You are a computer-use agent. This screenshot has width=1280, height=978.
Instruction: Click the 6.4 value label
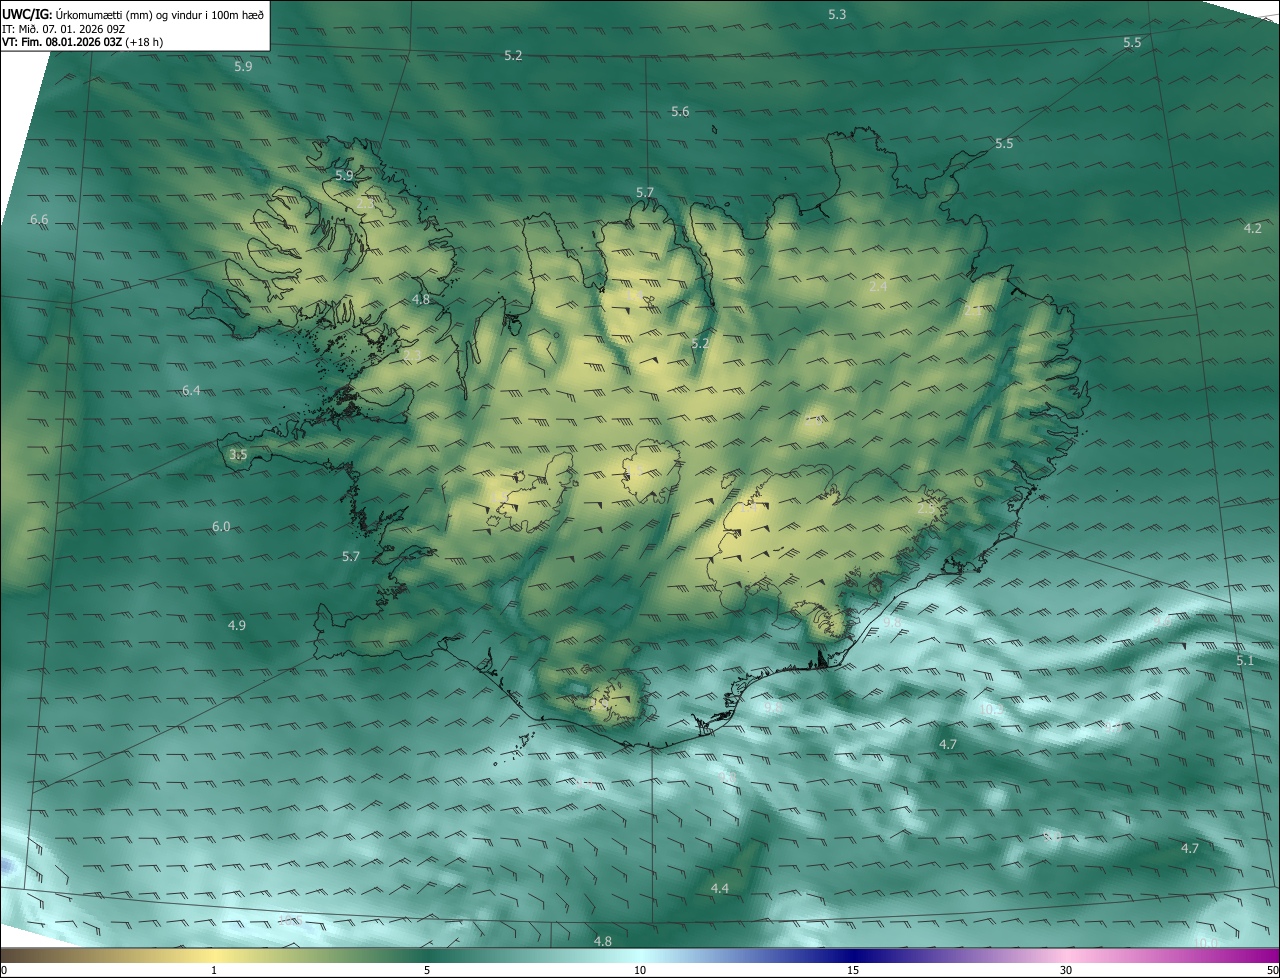pos(191,391)
